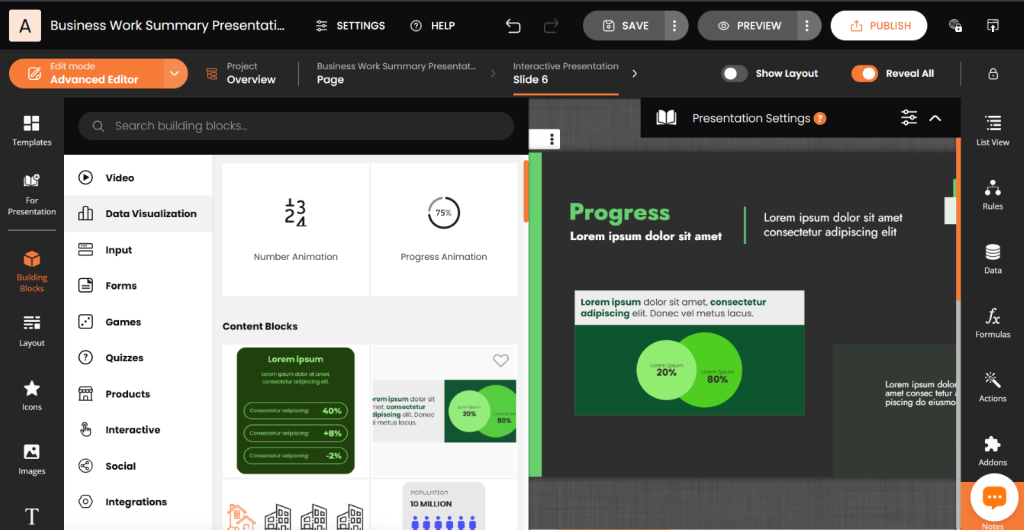Add the Progress Animation block
The height and width of the screenshot is (530, 1024).
click(x=444, y=230)
